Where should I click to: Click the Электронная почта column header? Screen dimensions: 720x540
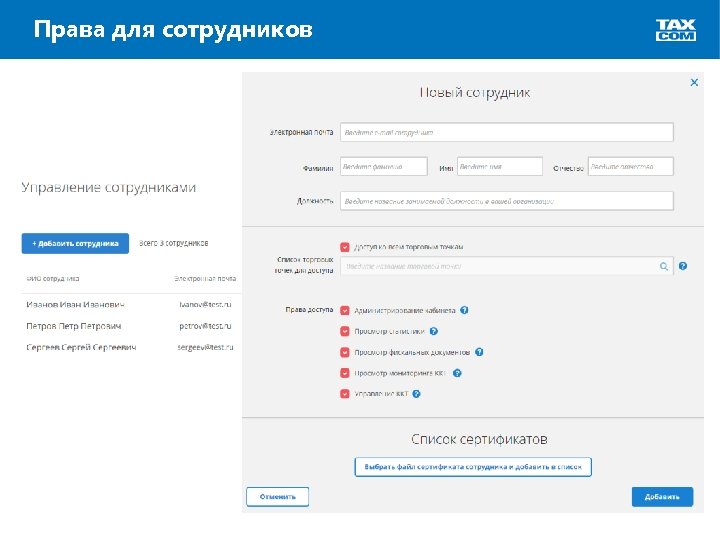click(205, 278)
